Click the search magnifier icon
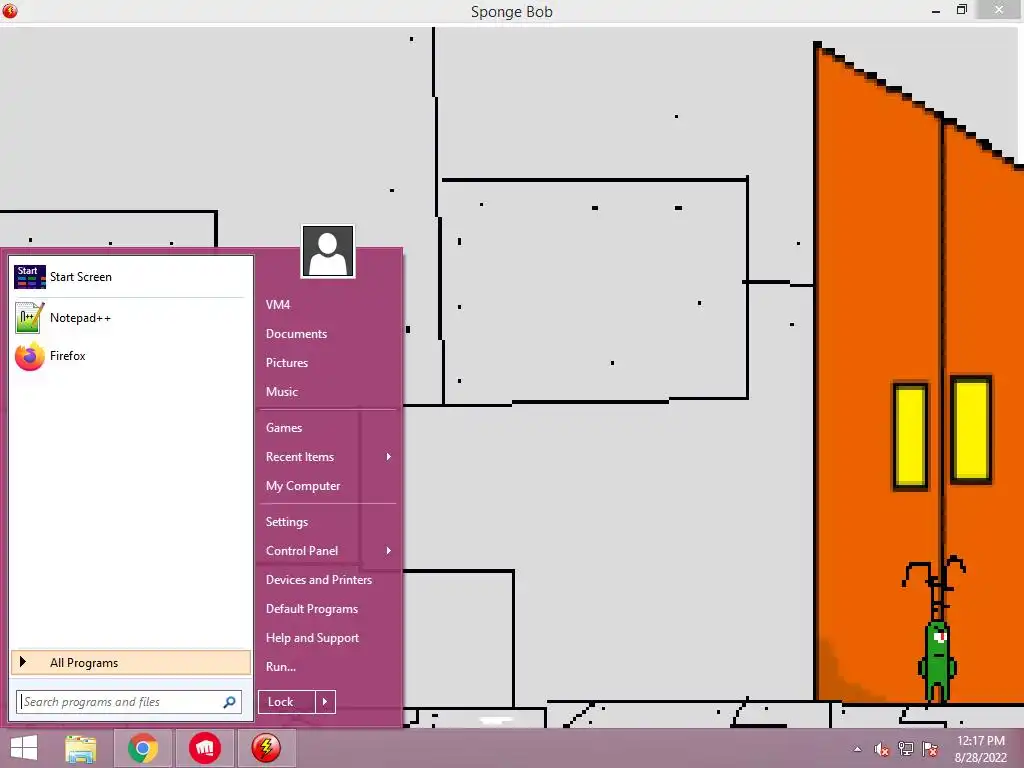 pos(229,702)
